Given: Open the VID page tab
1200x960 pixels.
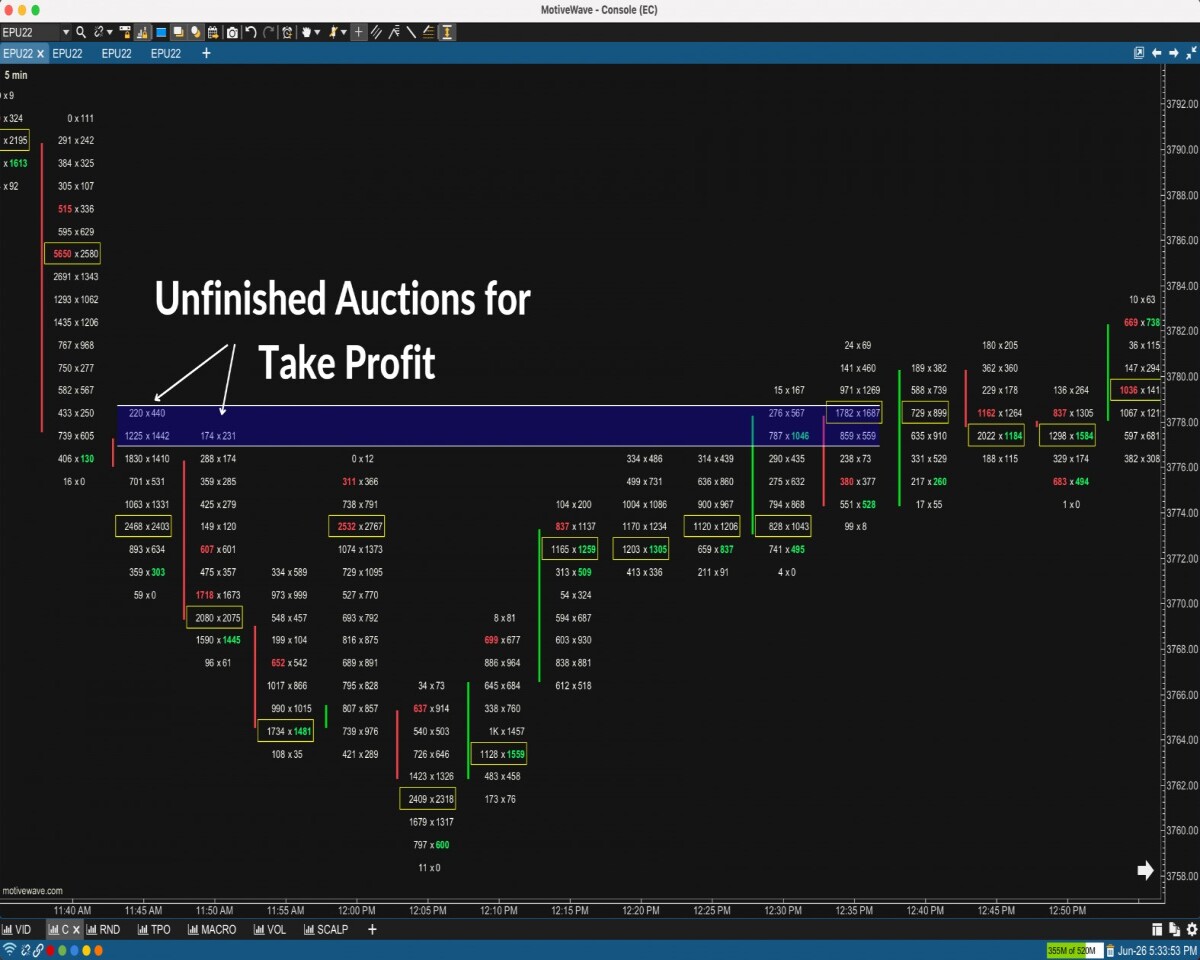Looking at the screenshot, I should click(x=17, y=930).
